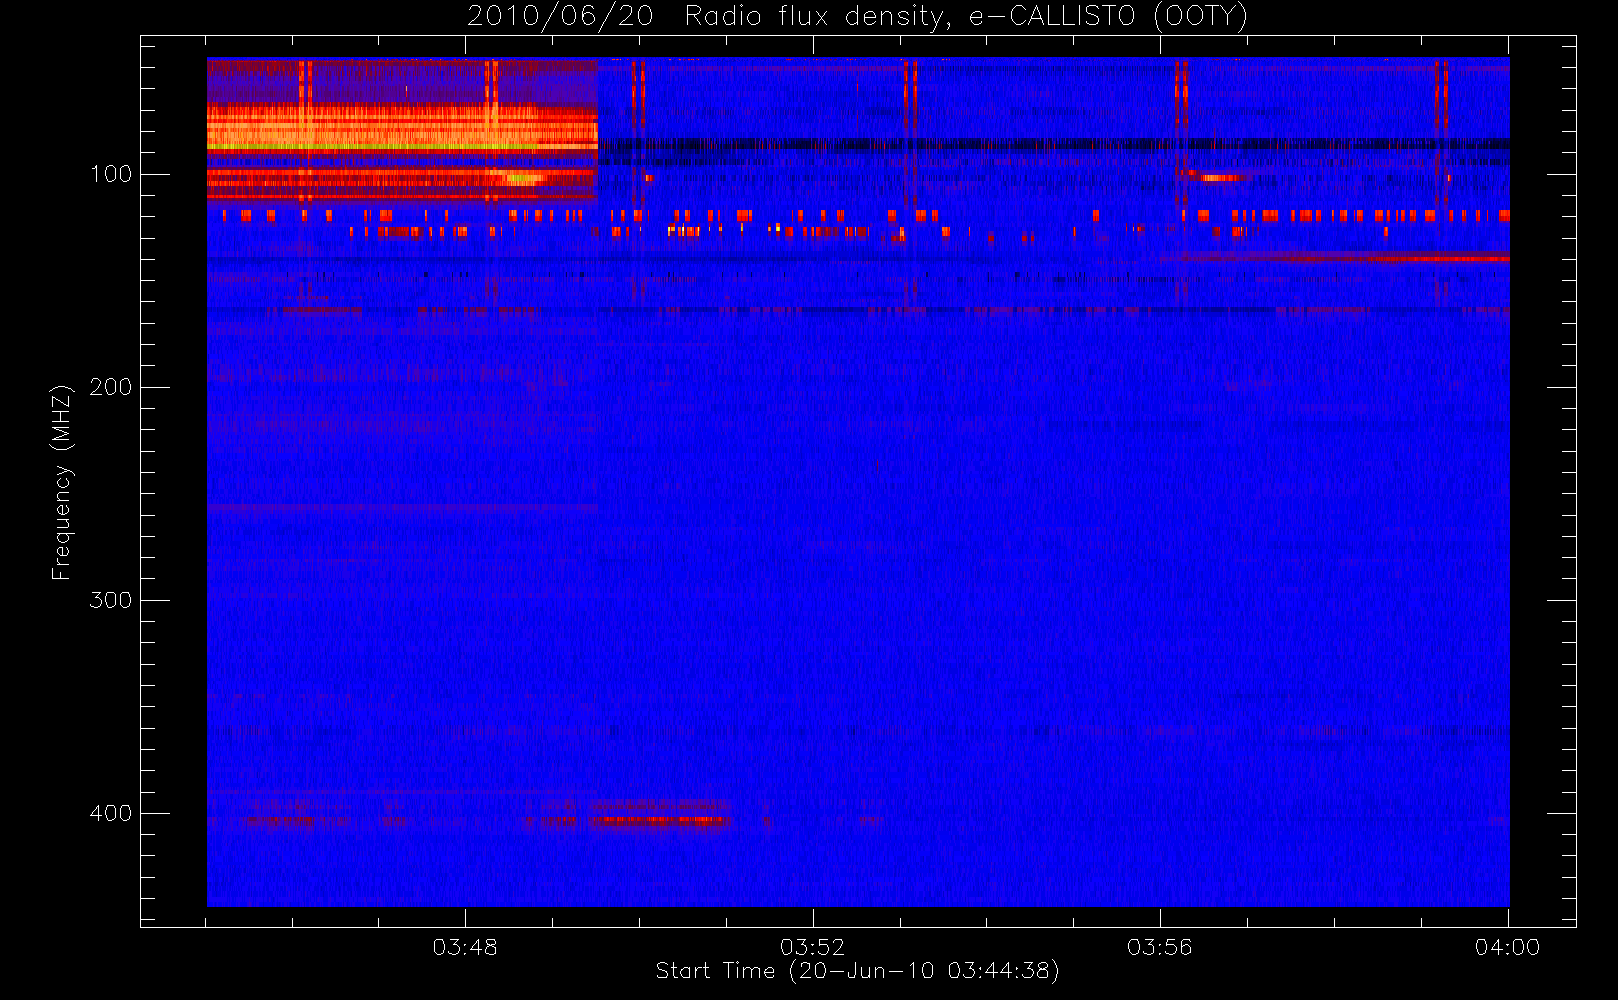Click the 300 frequency tick label
This screenshot has width=1618, height=1000.
pyautogui.click(x=111, y=600)
